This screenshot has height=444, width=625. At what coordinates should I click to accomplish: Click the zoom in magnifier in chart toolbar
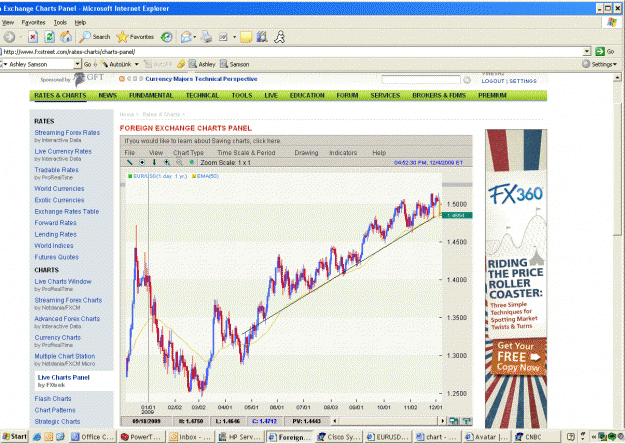tap(167, 162)
